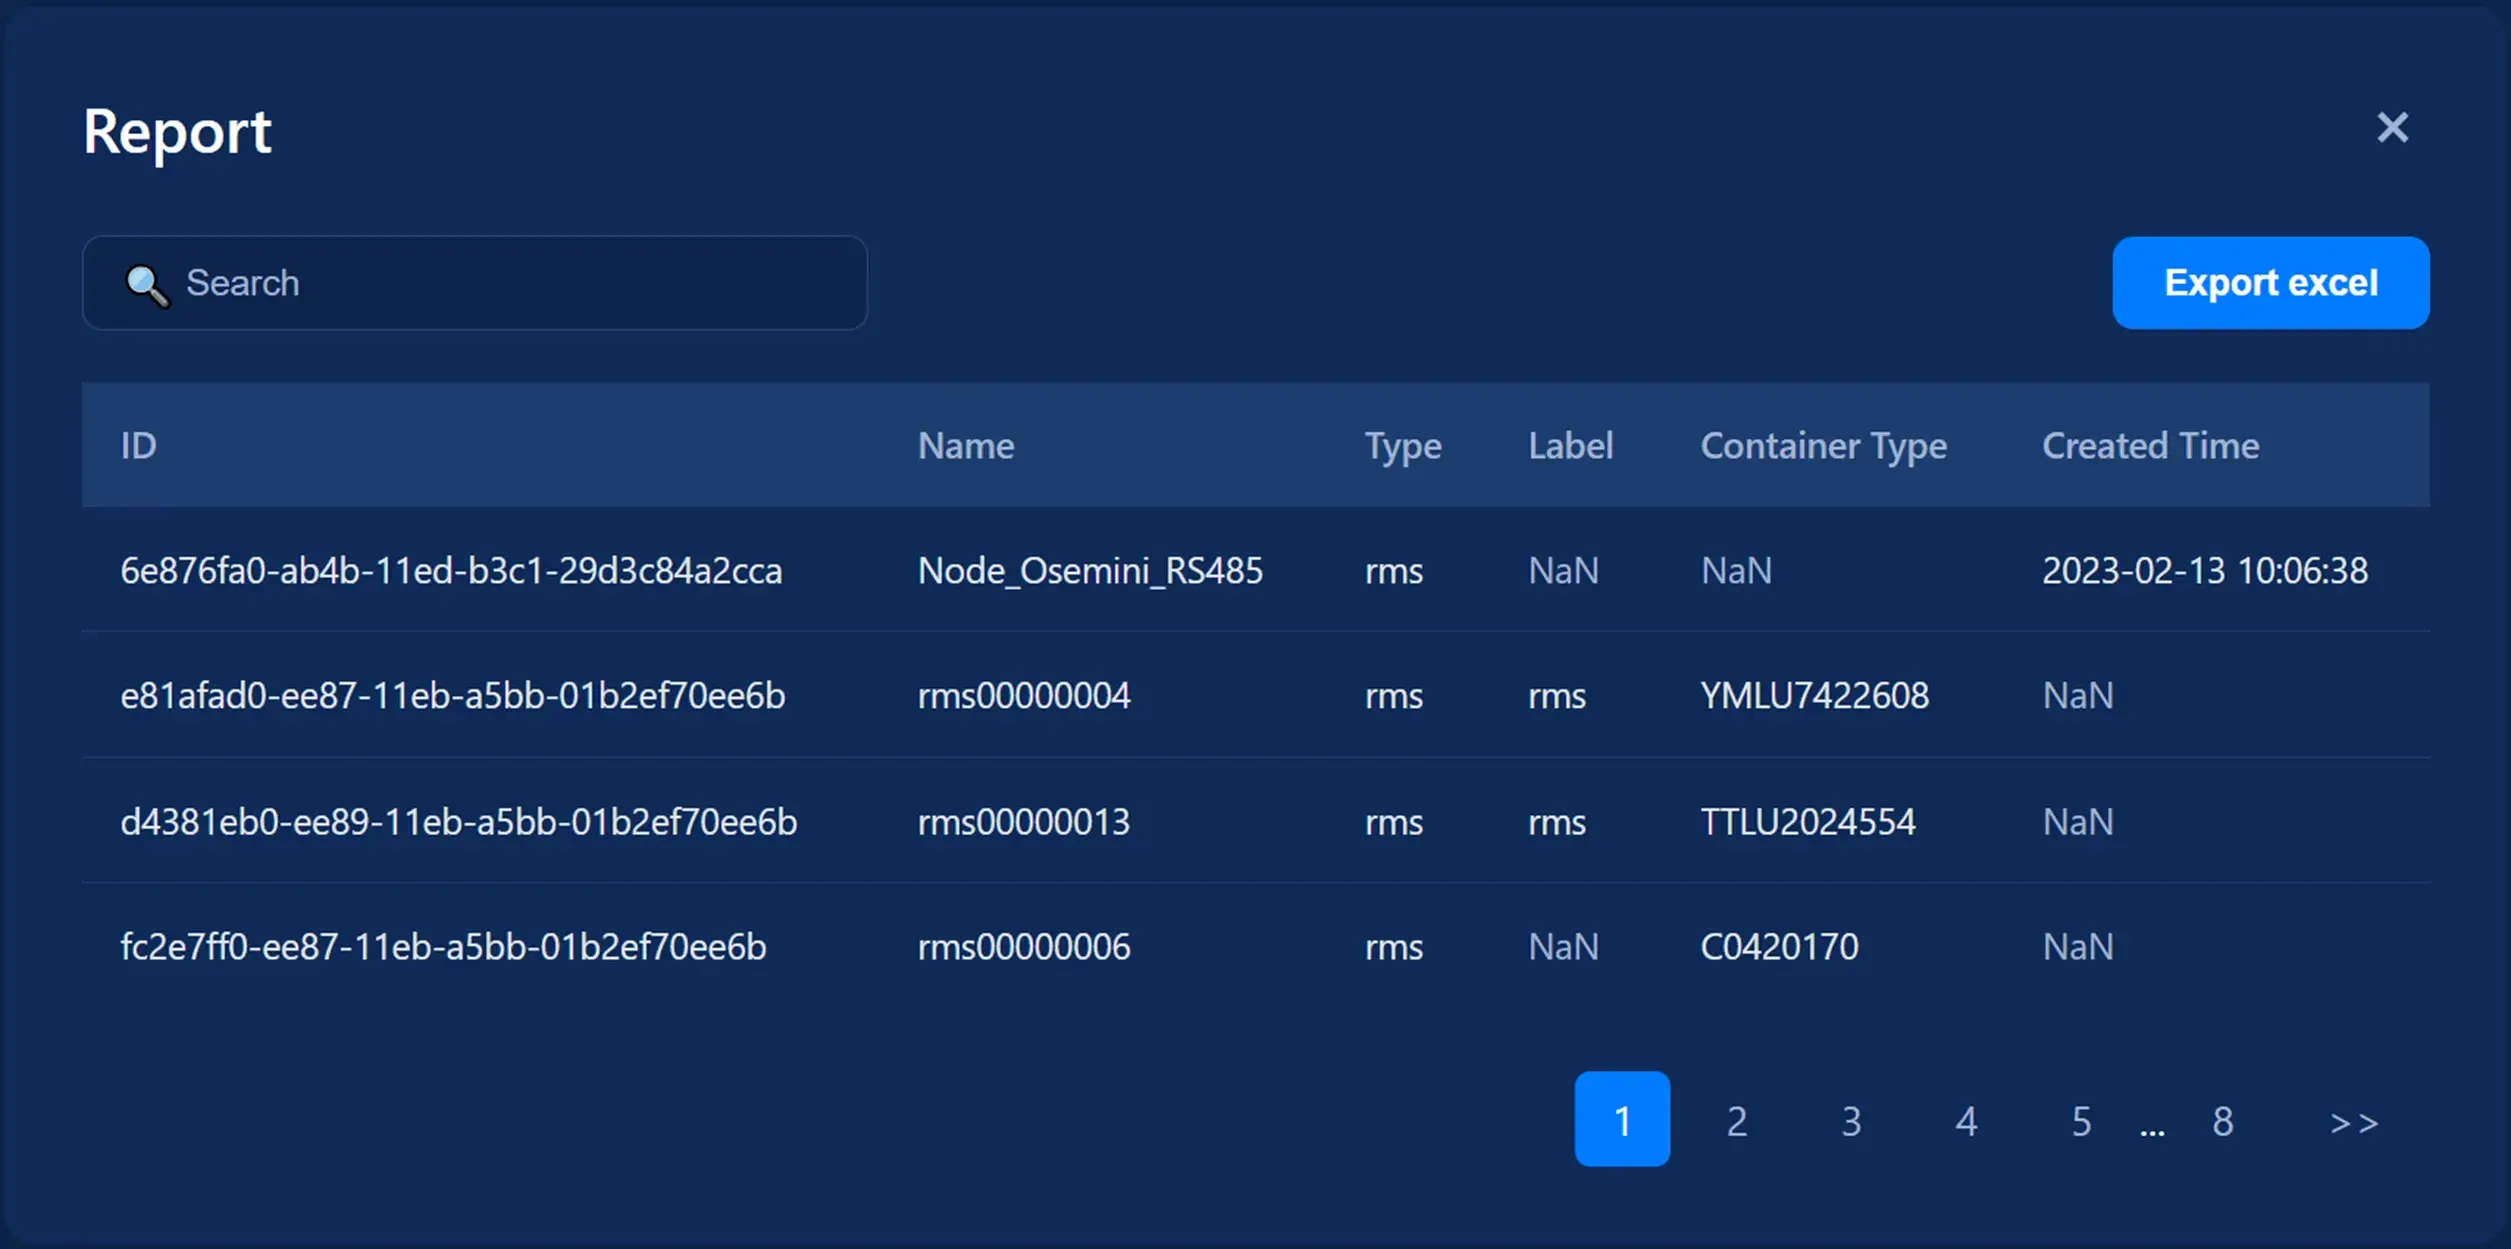The image size is (2511, 1249).
Task: Sort the table by Type column
Action: point(1402,446)
